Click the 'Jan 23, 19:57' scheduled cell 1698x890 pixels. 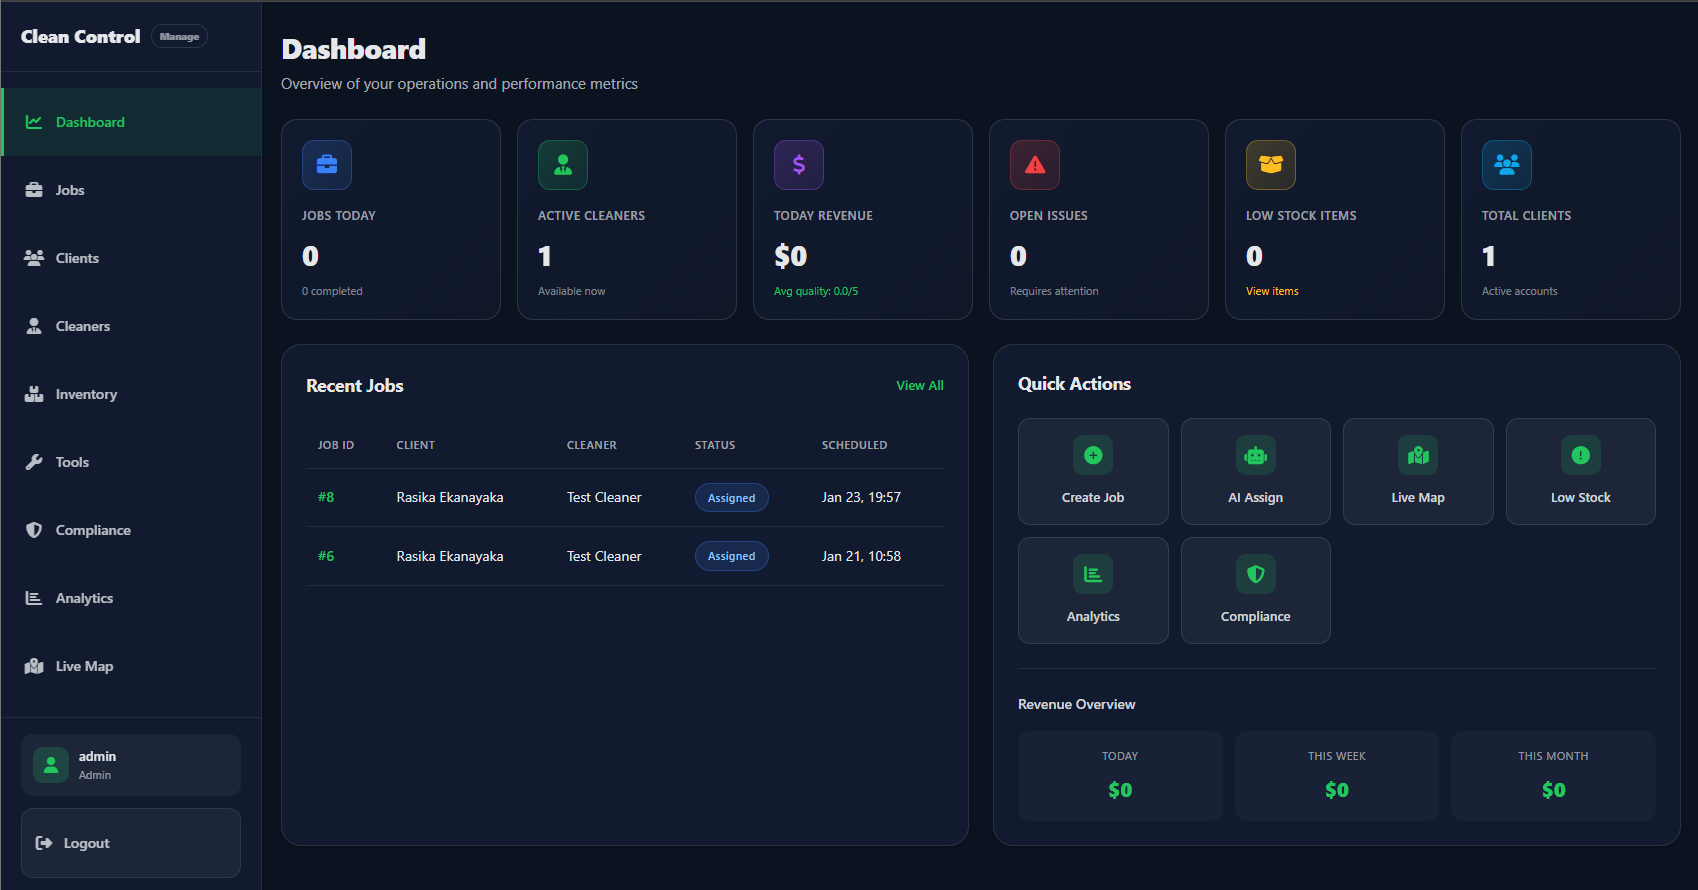click(x=861, y=497)
